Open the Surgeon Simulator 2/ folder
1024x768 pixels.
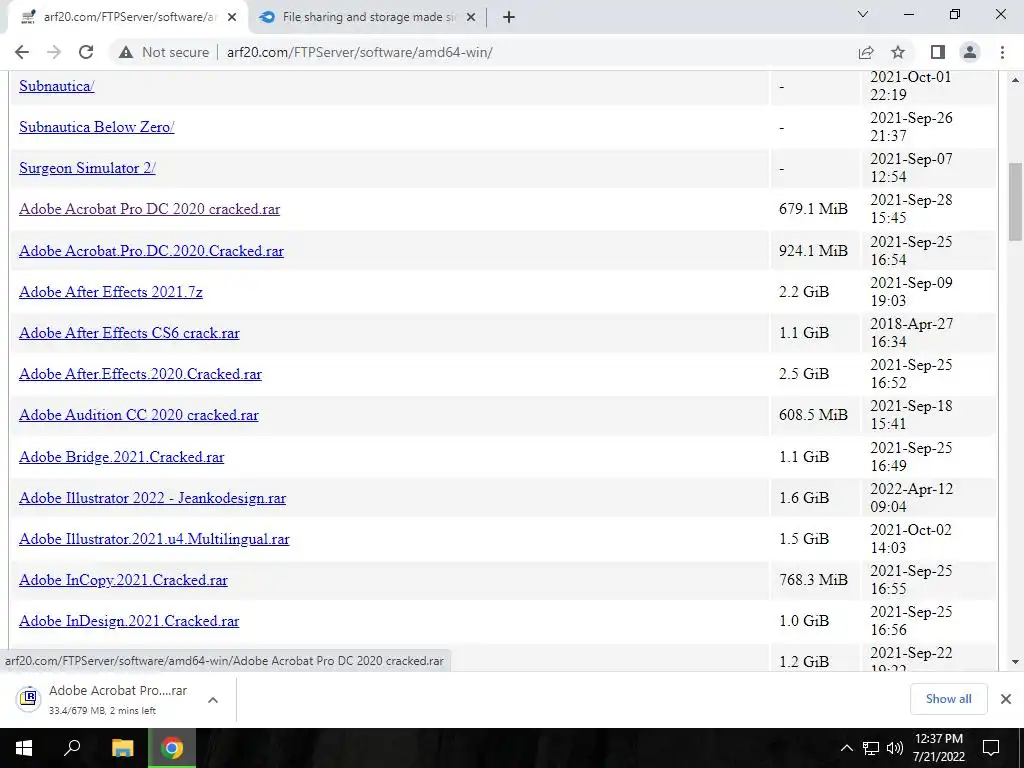coord(88,168)
